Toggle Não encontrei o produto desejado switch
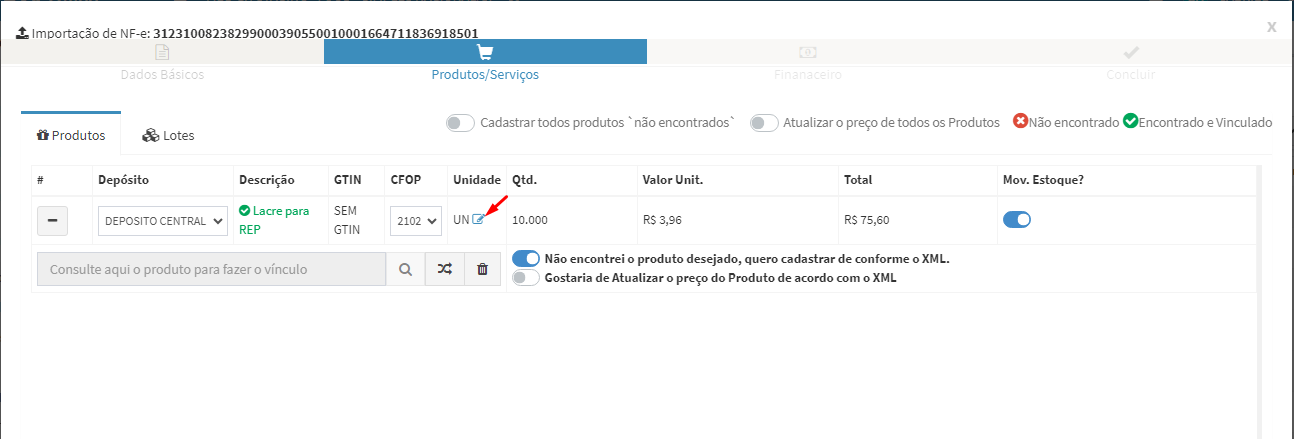 526,258
